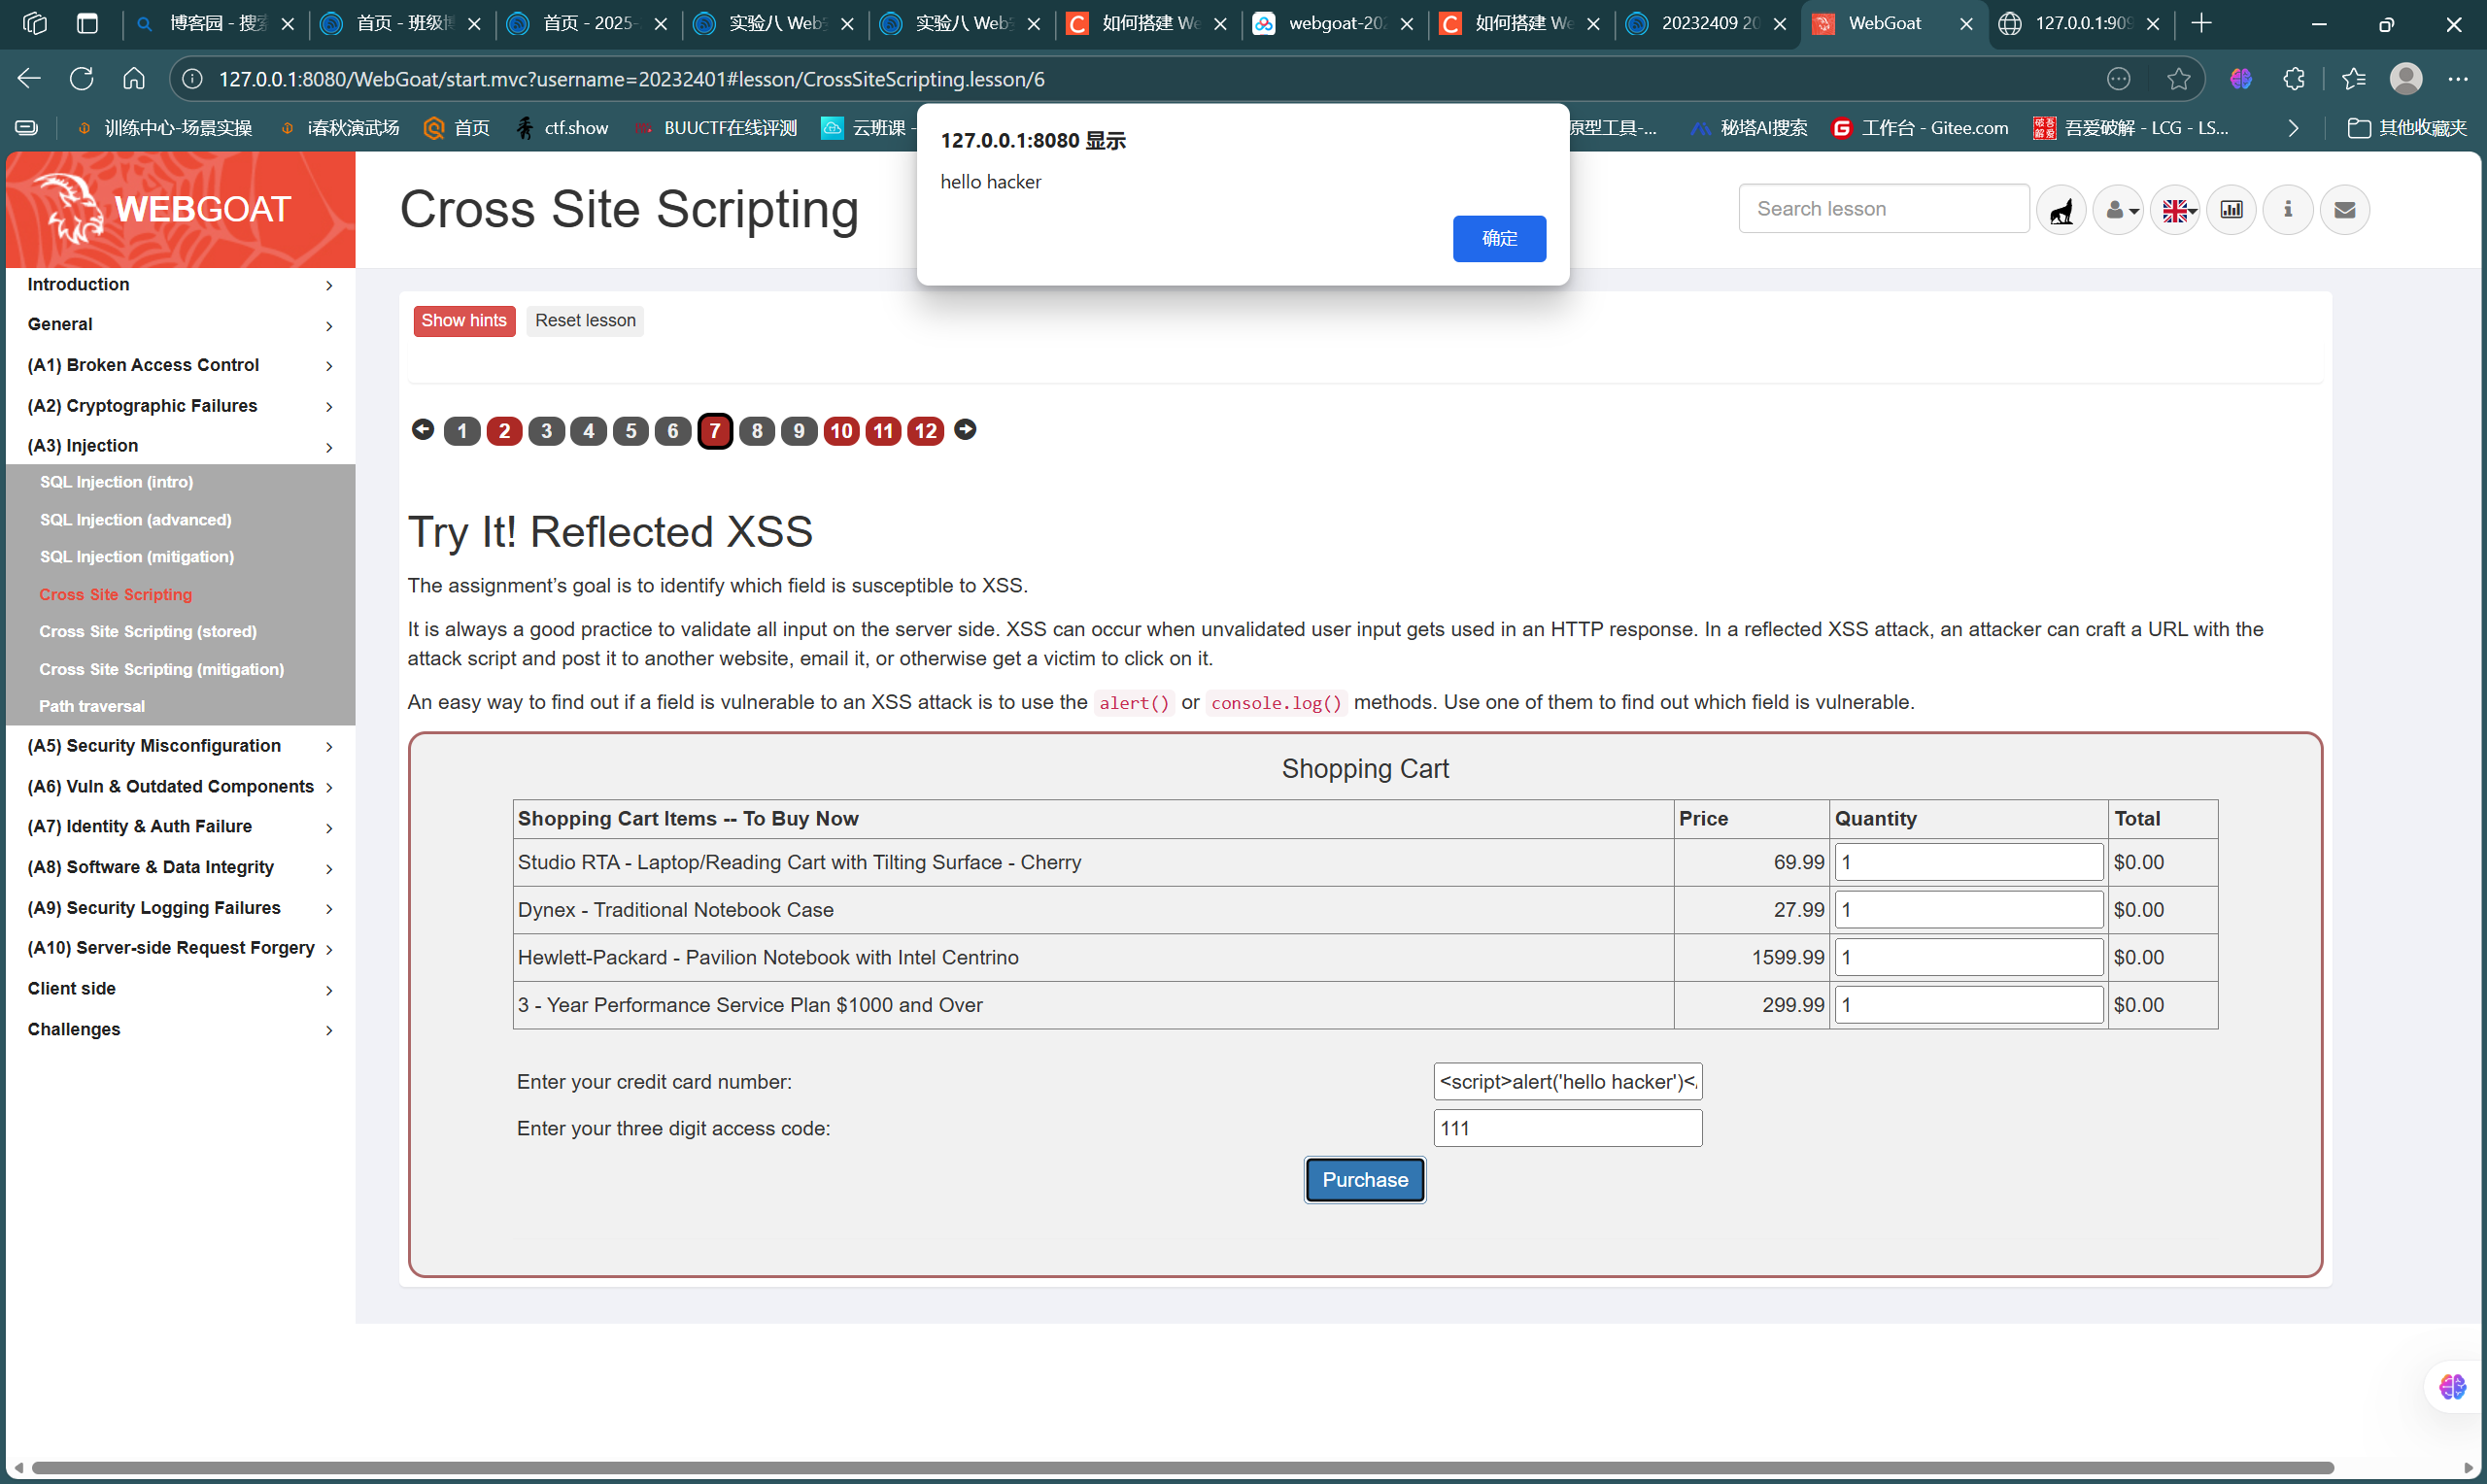Go to lesson page 10
This screenshot has width=2487, height=1484.
(841, 431)
